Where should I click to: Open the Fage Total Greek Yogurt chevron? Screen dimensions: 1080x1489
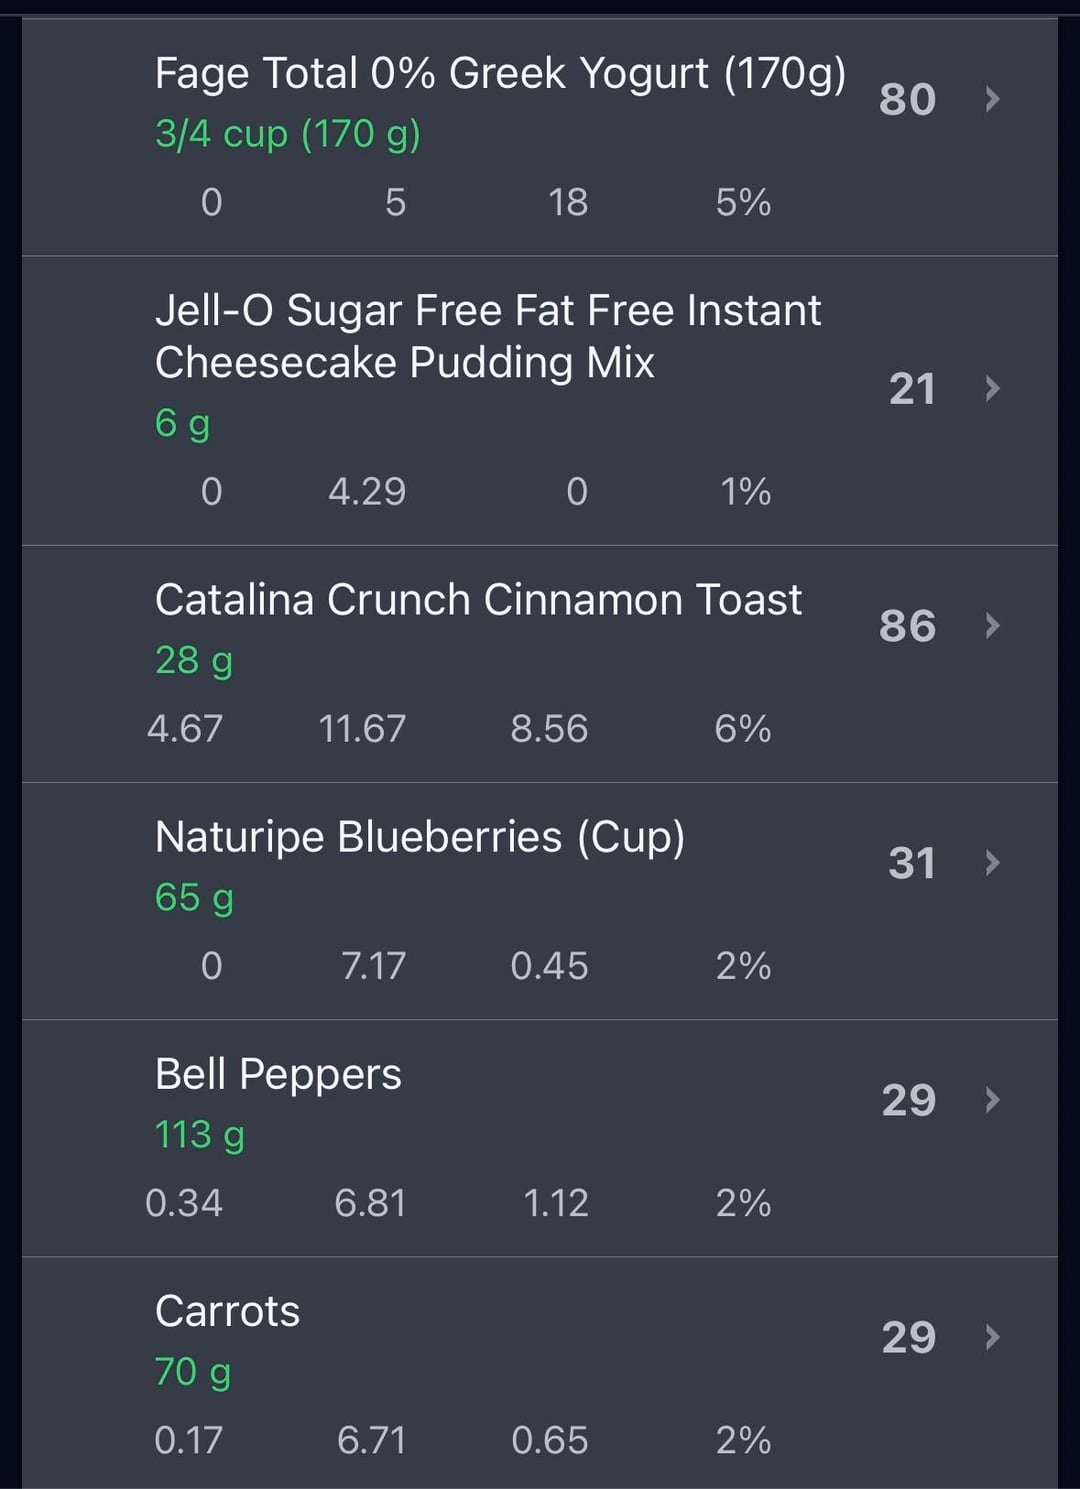992,99
